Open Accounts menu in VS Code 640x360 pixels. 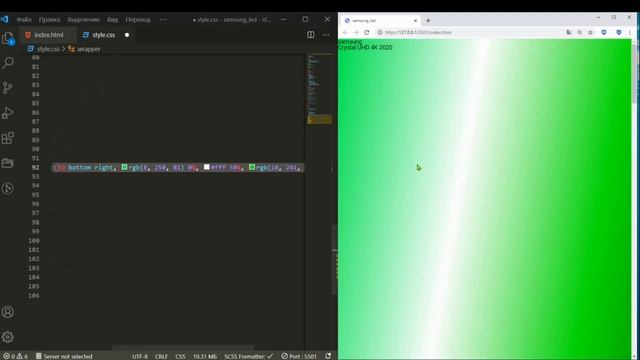tap(8, 312)
